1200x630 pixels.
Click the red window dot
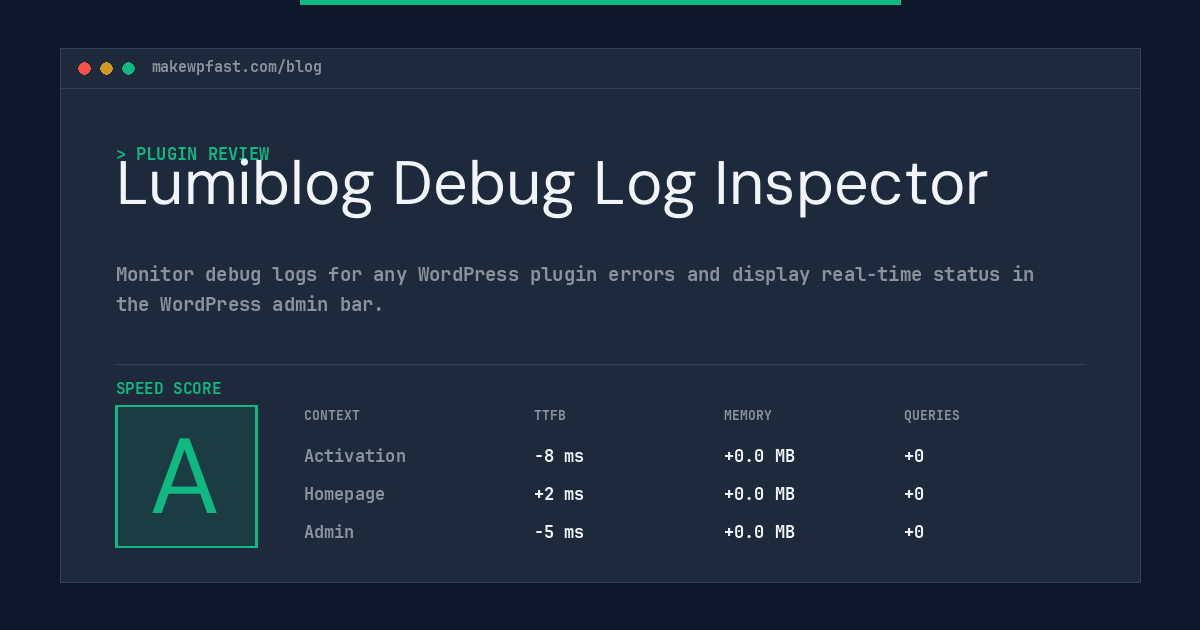coord(84,68)
